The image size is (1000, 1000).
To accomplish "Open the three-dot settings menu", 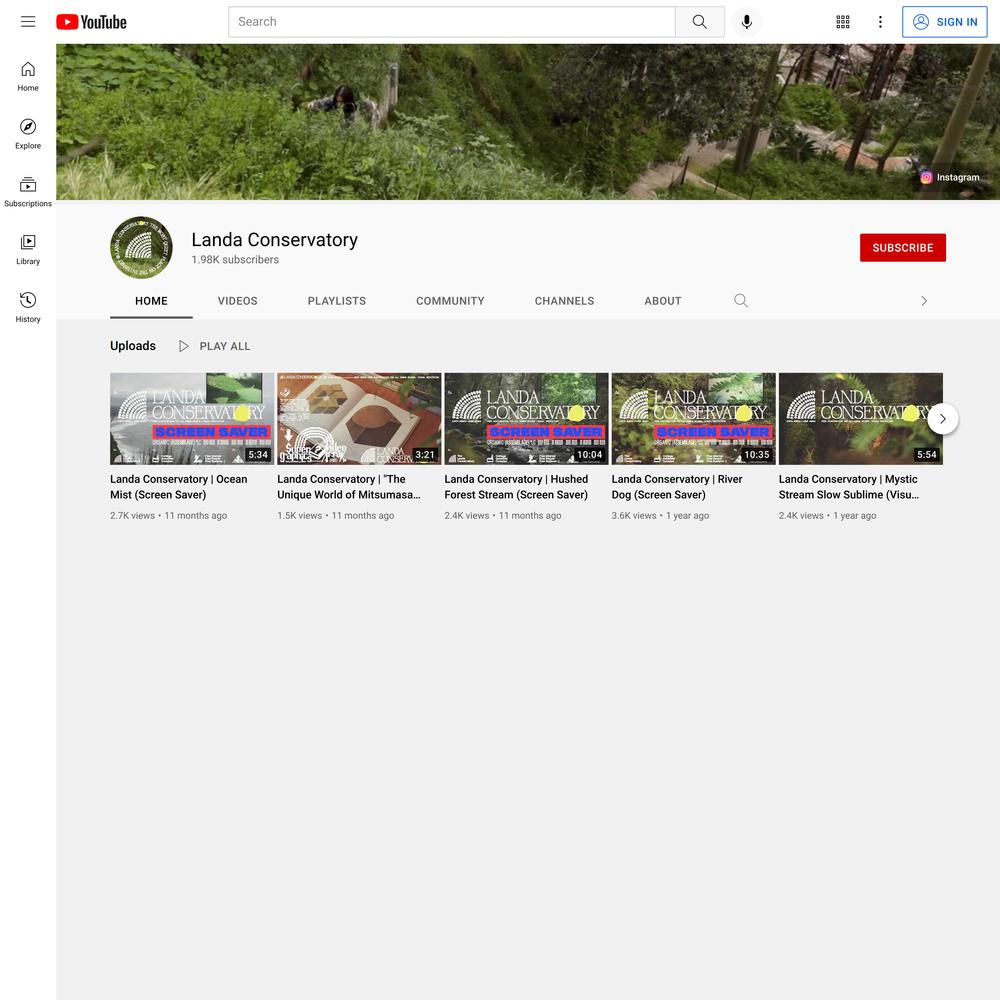I will pos(880,22).
